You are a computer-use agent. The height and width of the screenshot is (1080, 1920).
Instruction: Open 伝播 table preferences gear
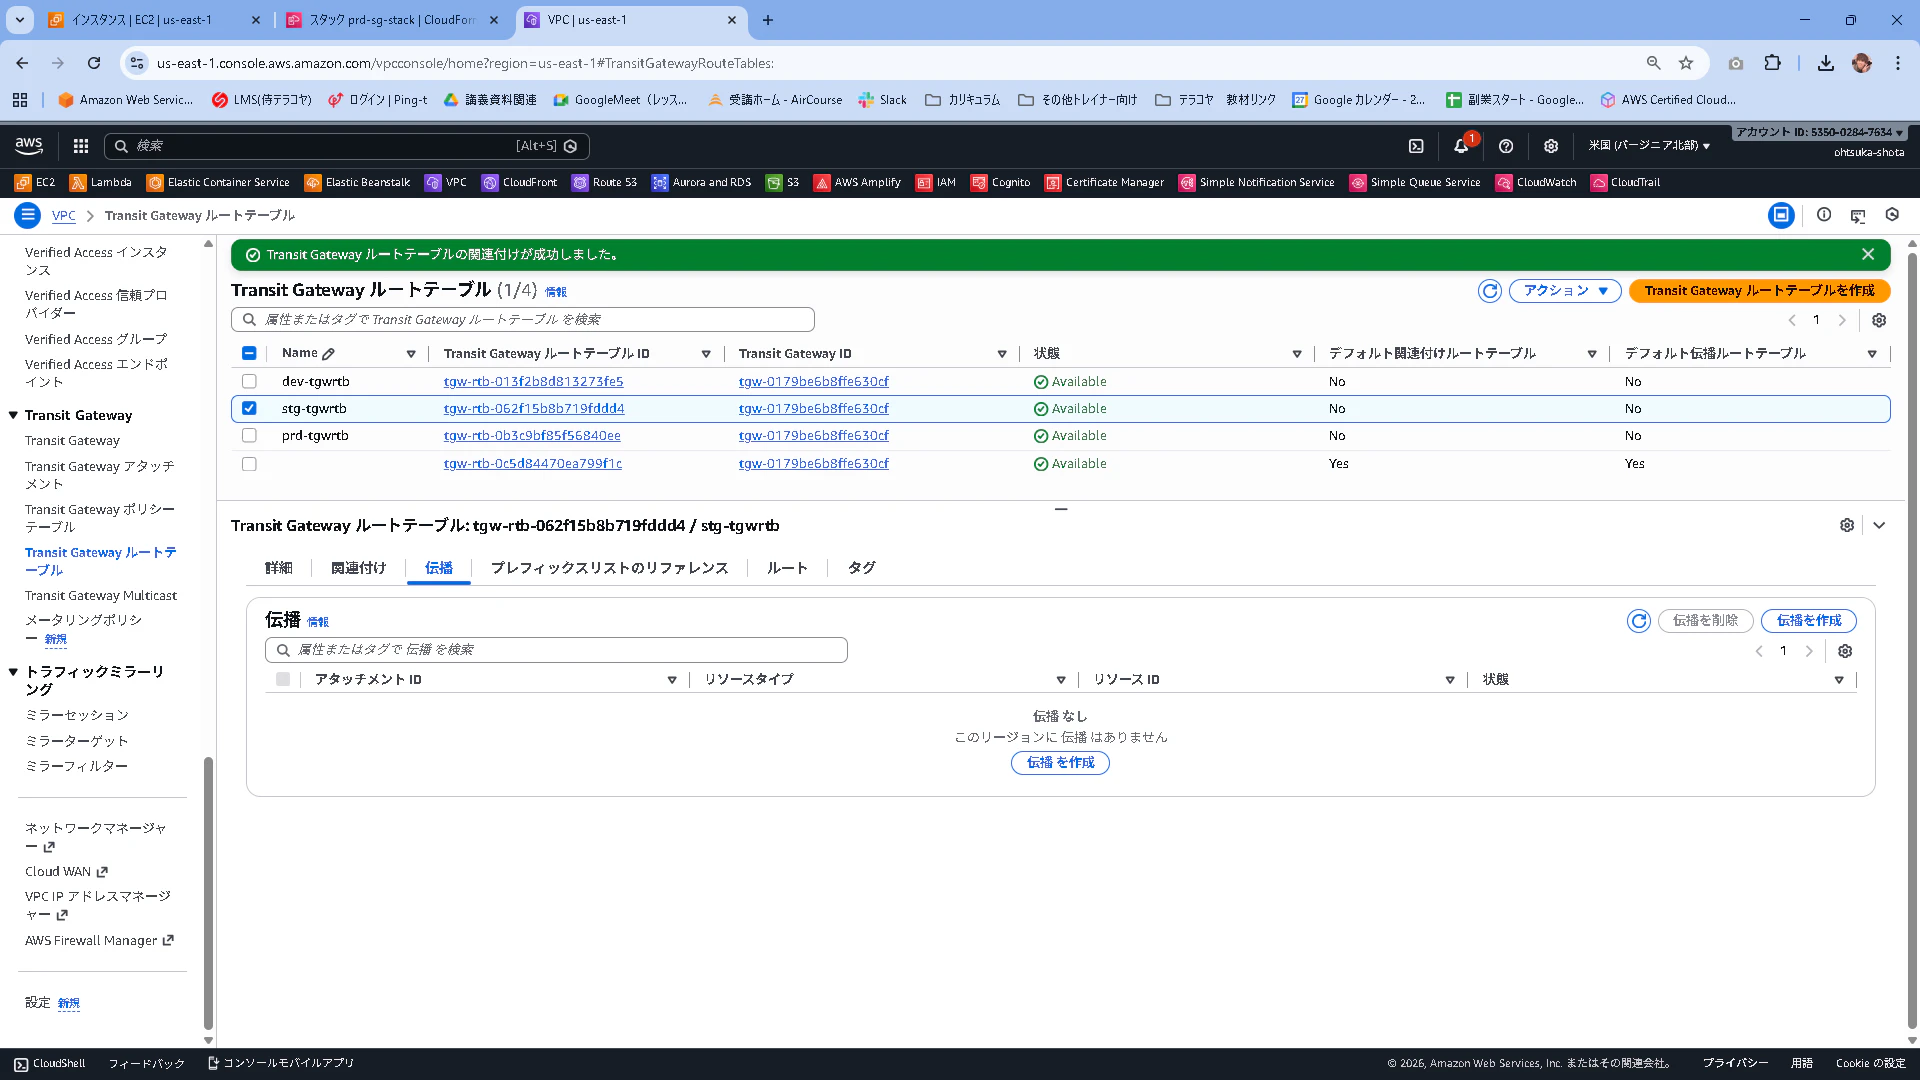tap(1845, 651)
